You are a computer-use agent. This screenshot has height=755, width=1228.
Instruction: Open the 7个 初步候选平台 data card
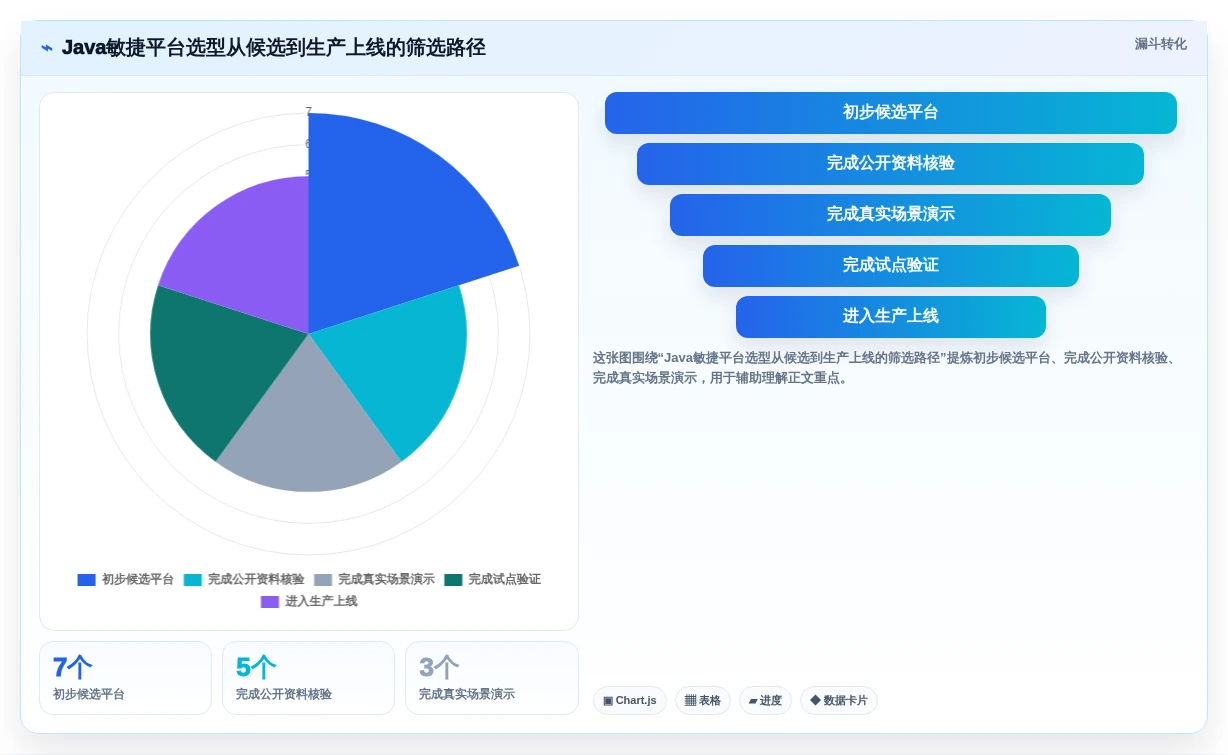click(125, 678)
